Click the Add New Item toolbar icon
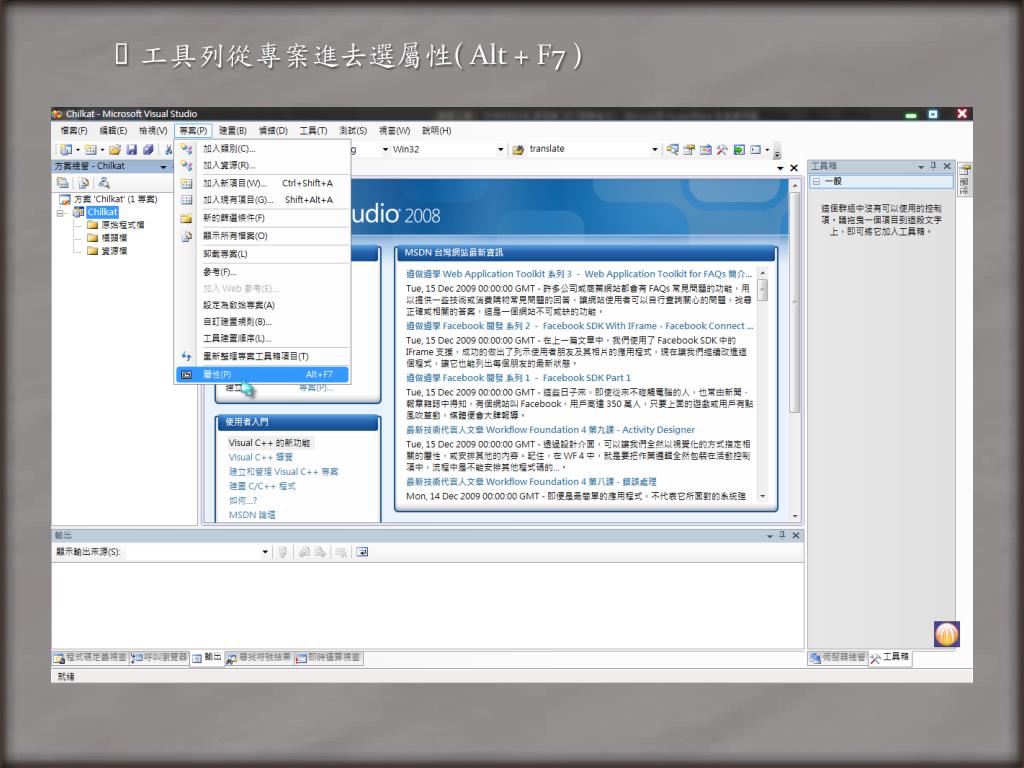Viewport: 1024px width, 768px height. point(91,150)
